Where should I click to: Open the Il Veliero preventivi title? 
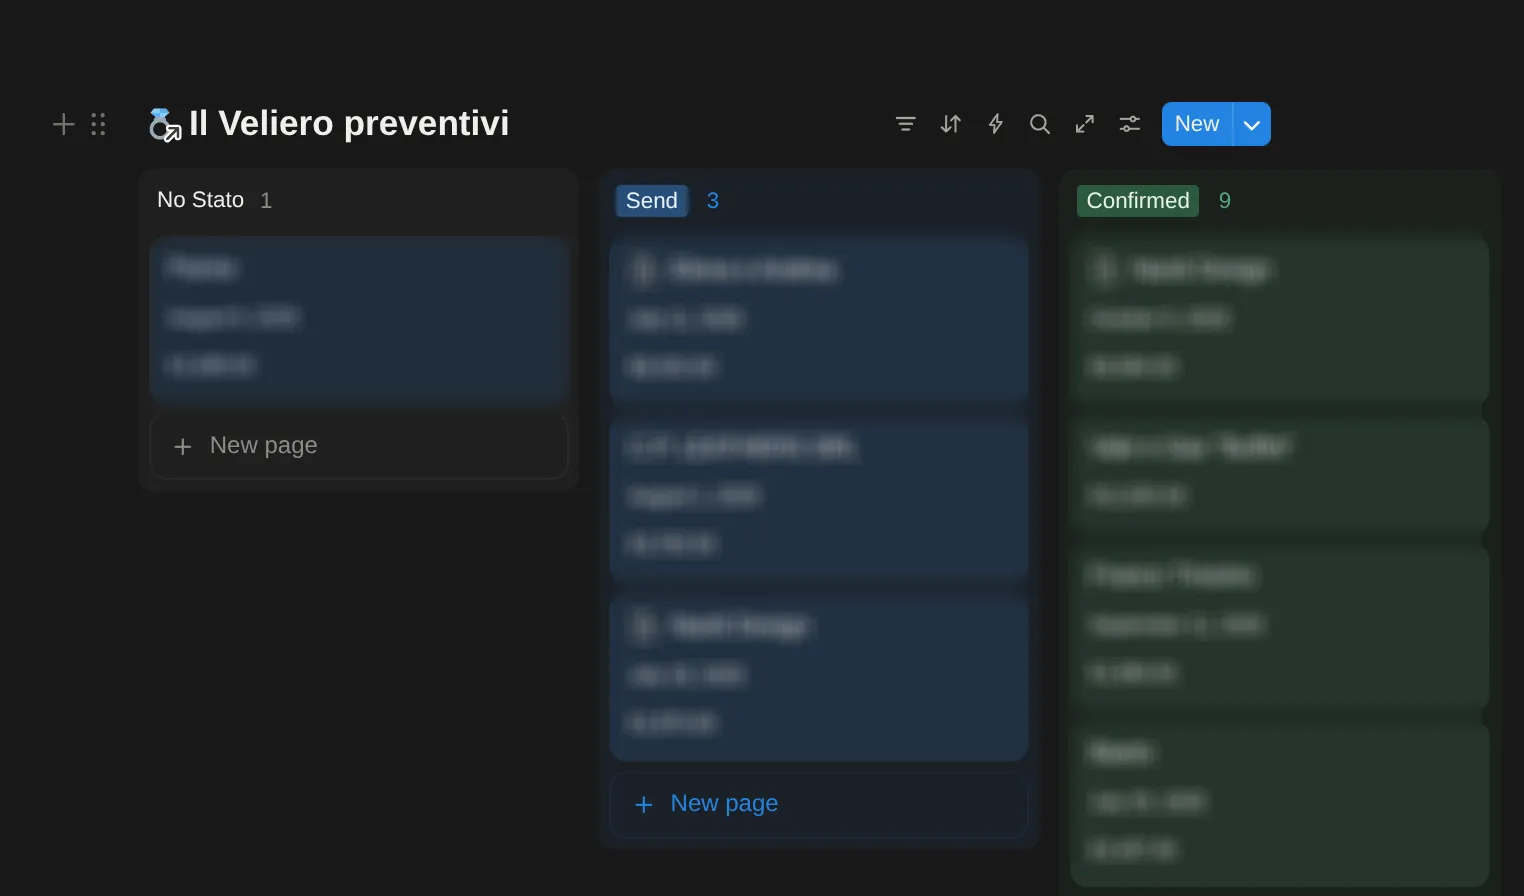click(349, 123)
